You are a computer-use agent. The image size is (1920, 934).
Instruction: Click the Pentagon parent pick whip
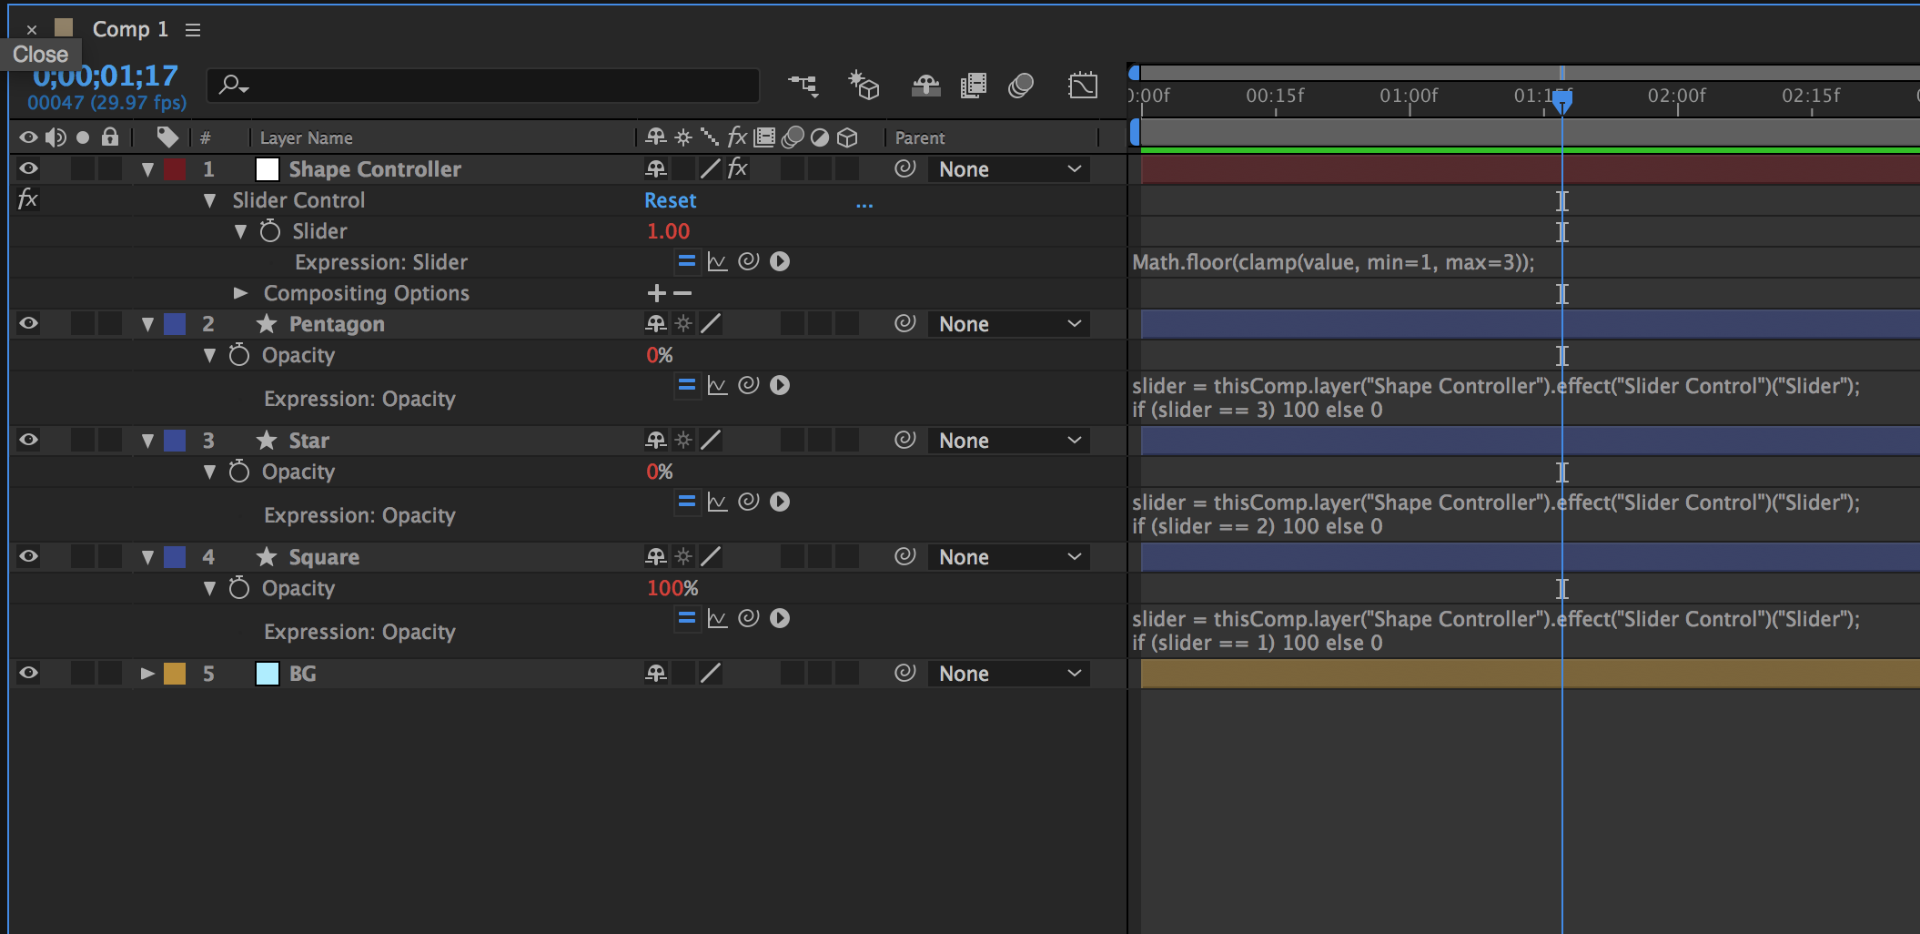click(905, 324)
